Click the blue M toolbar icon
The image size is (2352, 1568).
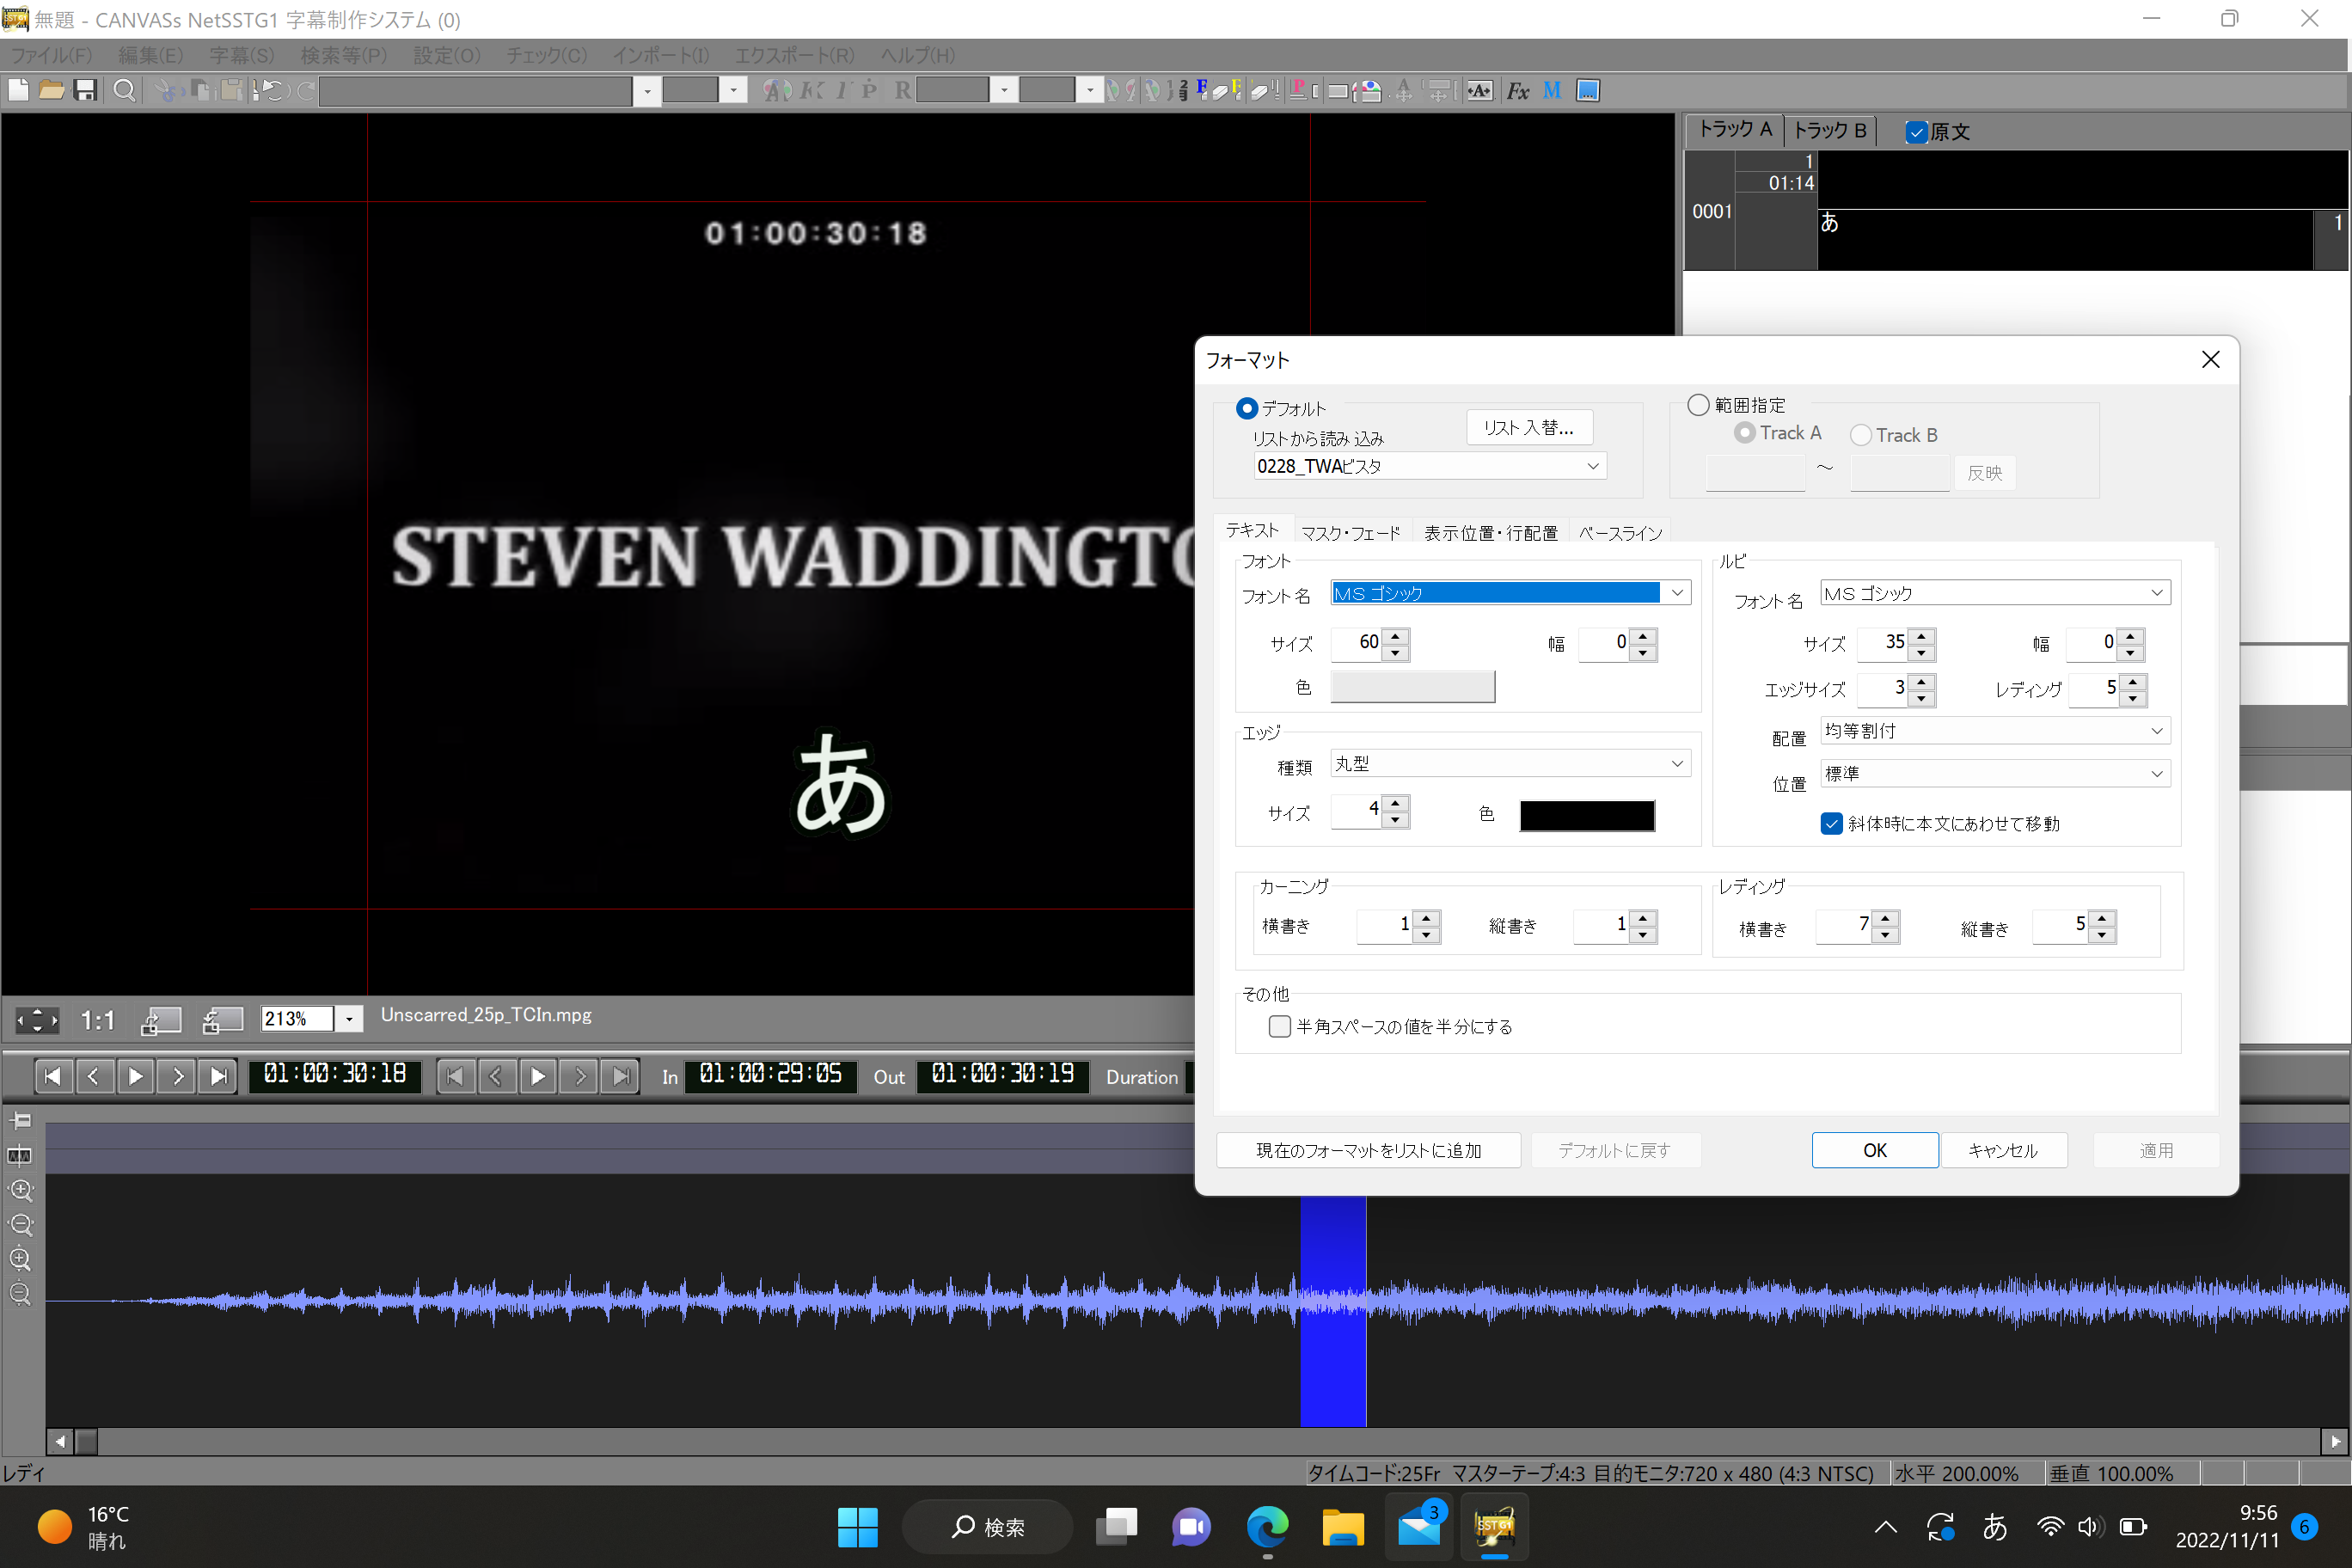pyautogui.click(x=1552, y=91)
